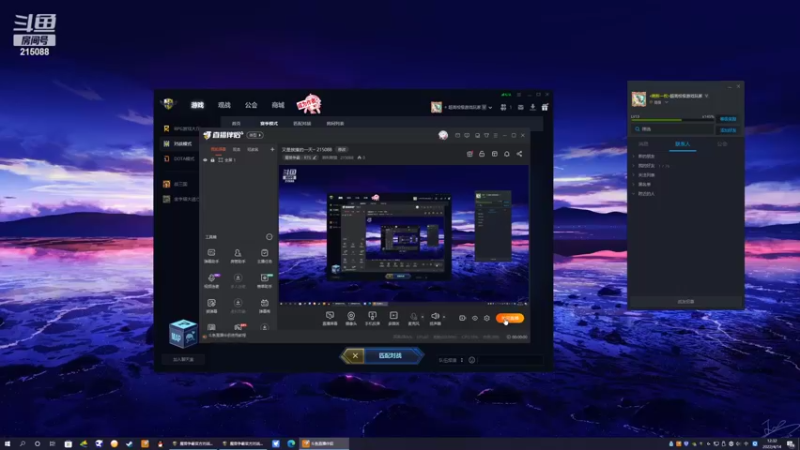
Task: Click the 直播伴侣 logo in stream window
Action: tap(222, 135)
